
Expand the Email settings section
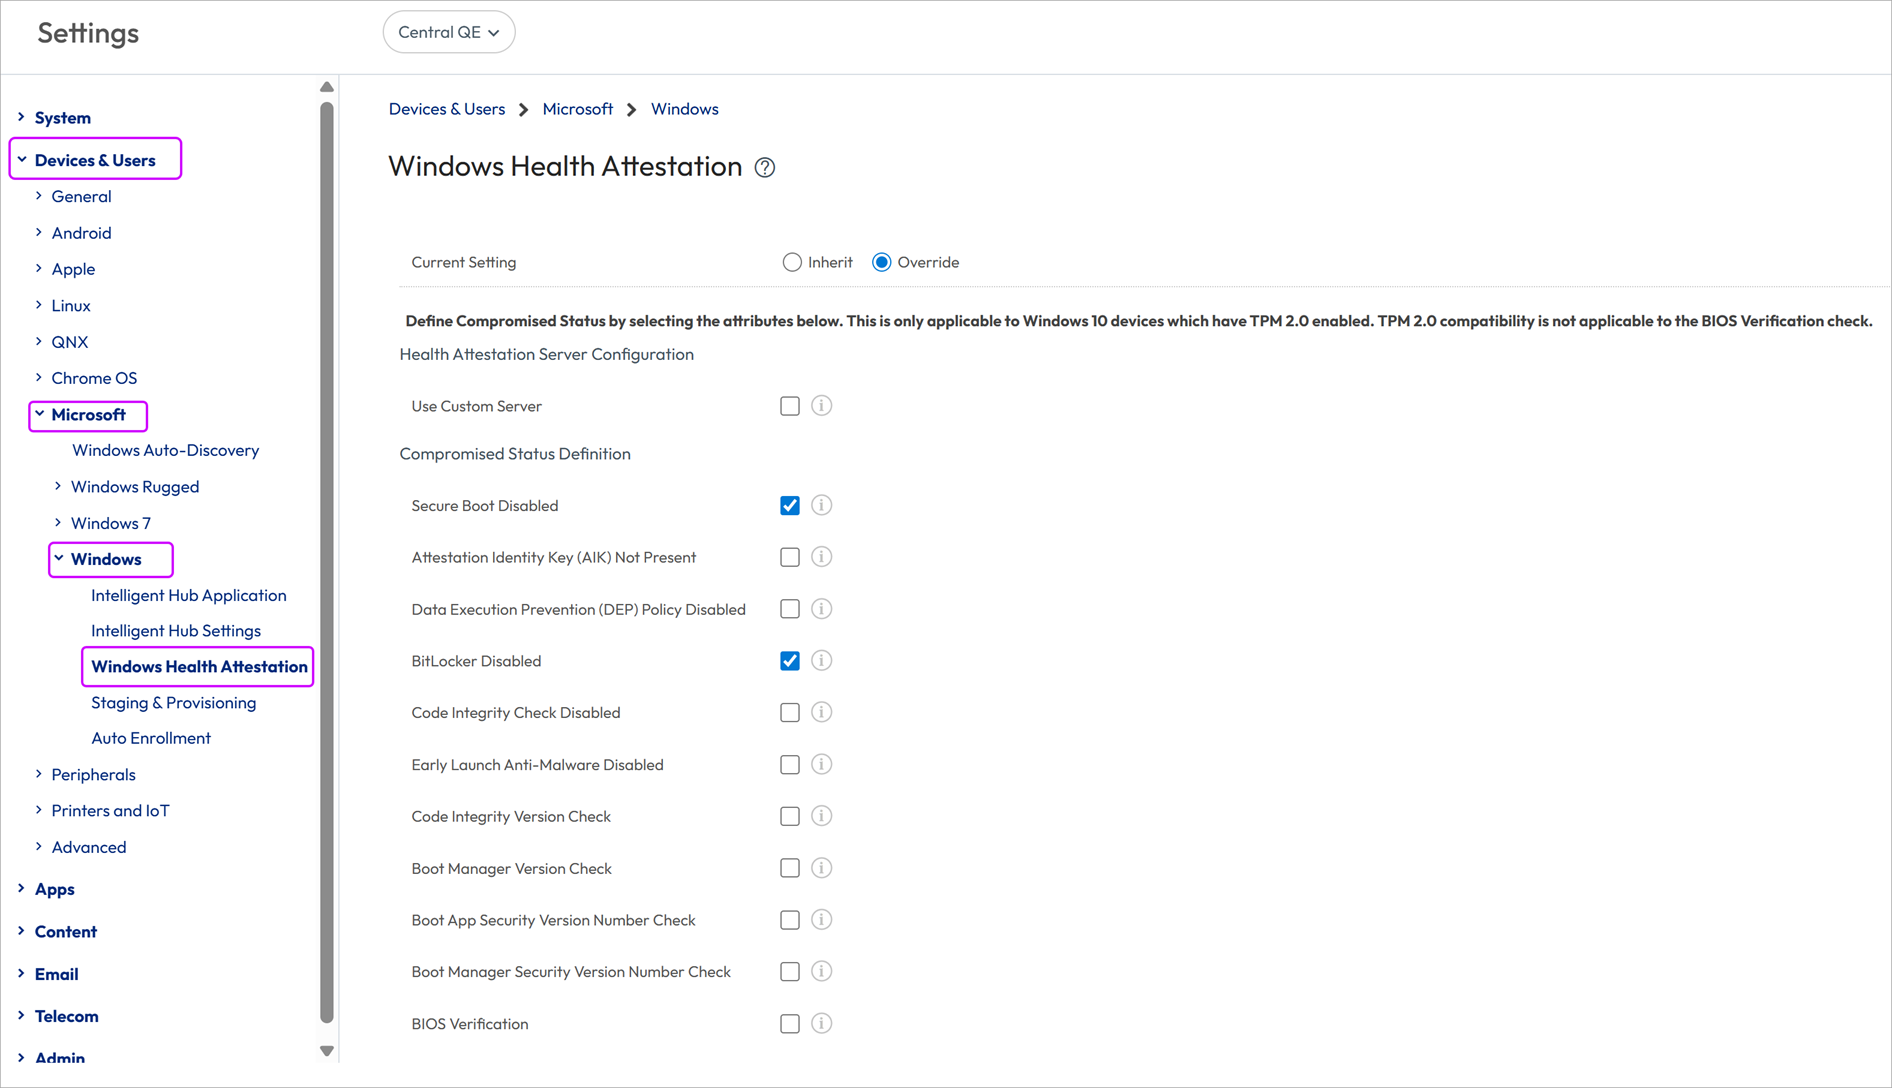(21, 974)
